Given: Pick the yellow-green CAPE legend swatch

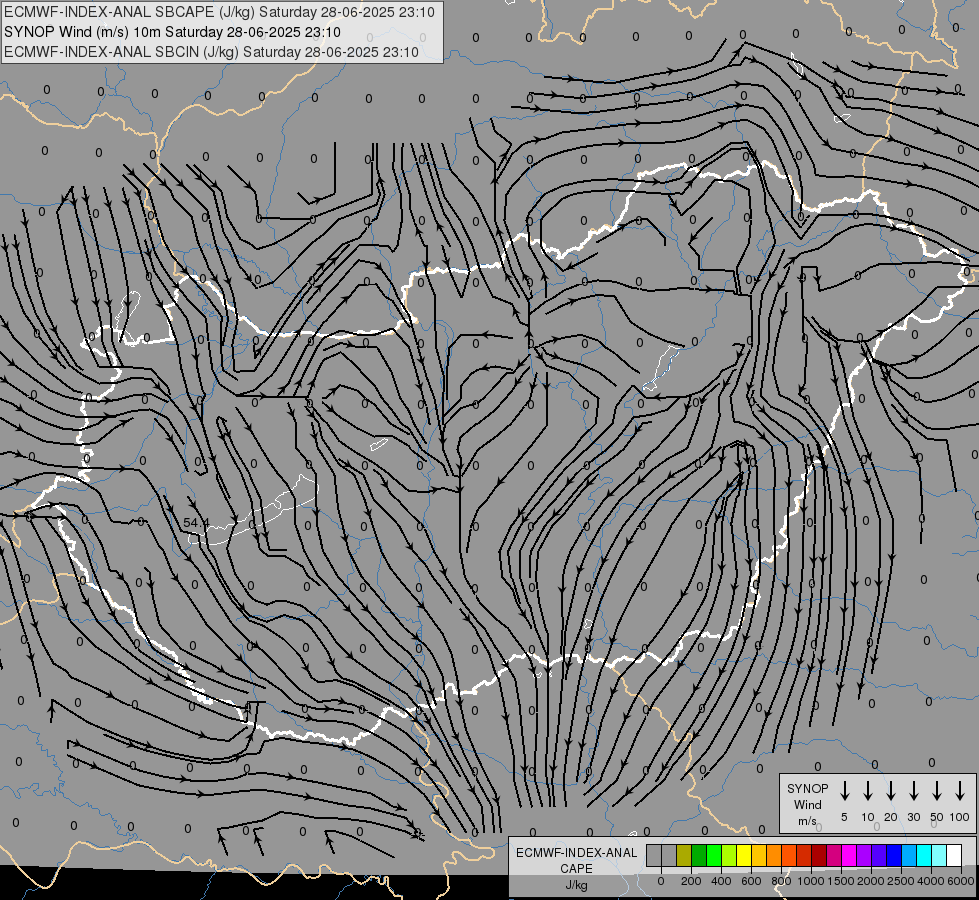Looking at the screenshot, I should [729, 855].
